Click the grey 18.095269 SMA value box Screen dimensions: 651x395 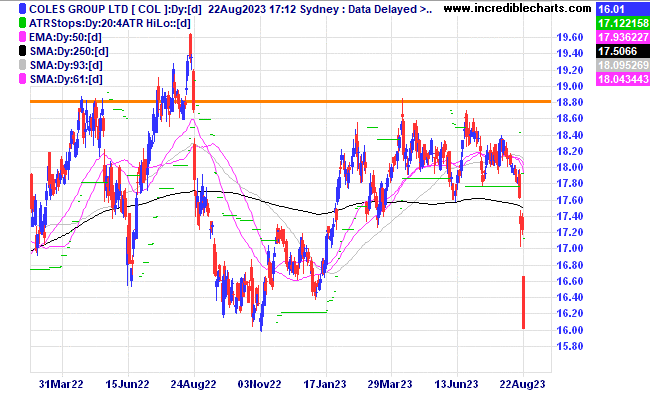tap(622, 65)
